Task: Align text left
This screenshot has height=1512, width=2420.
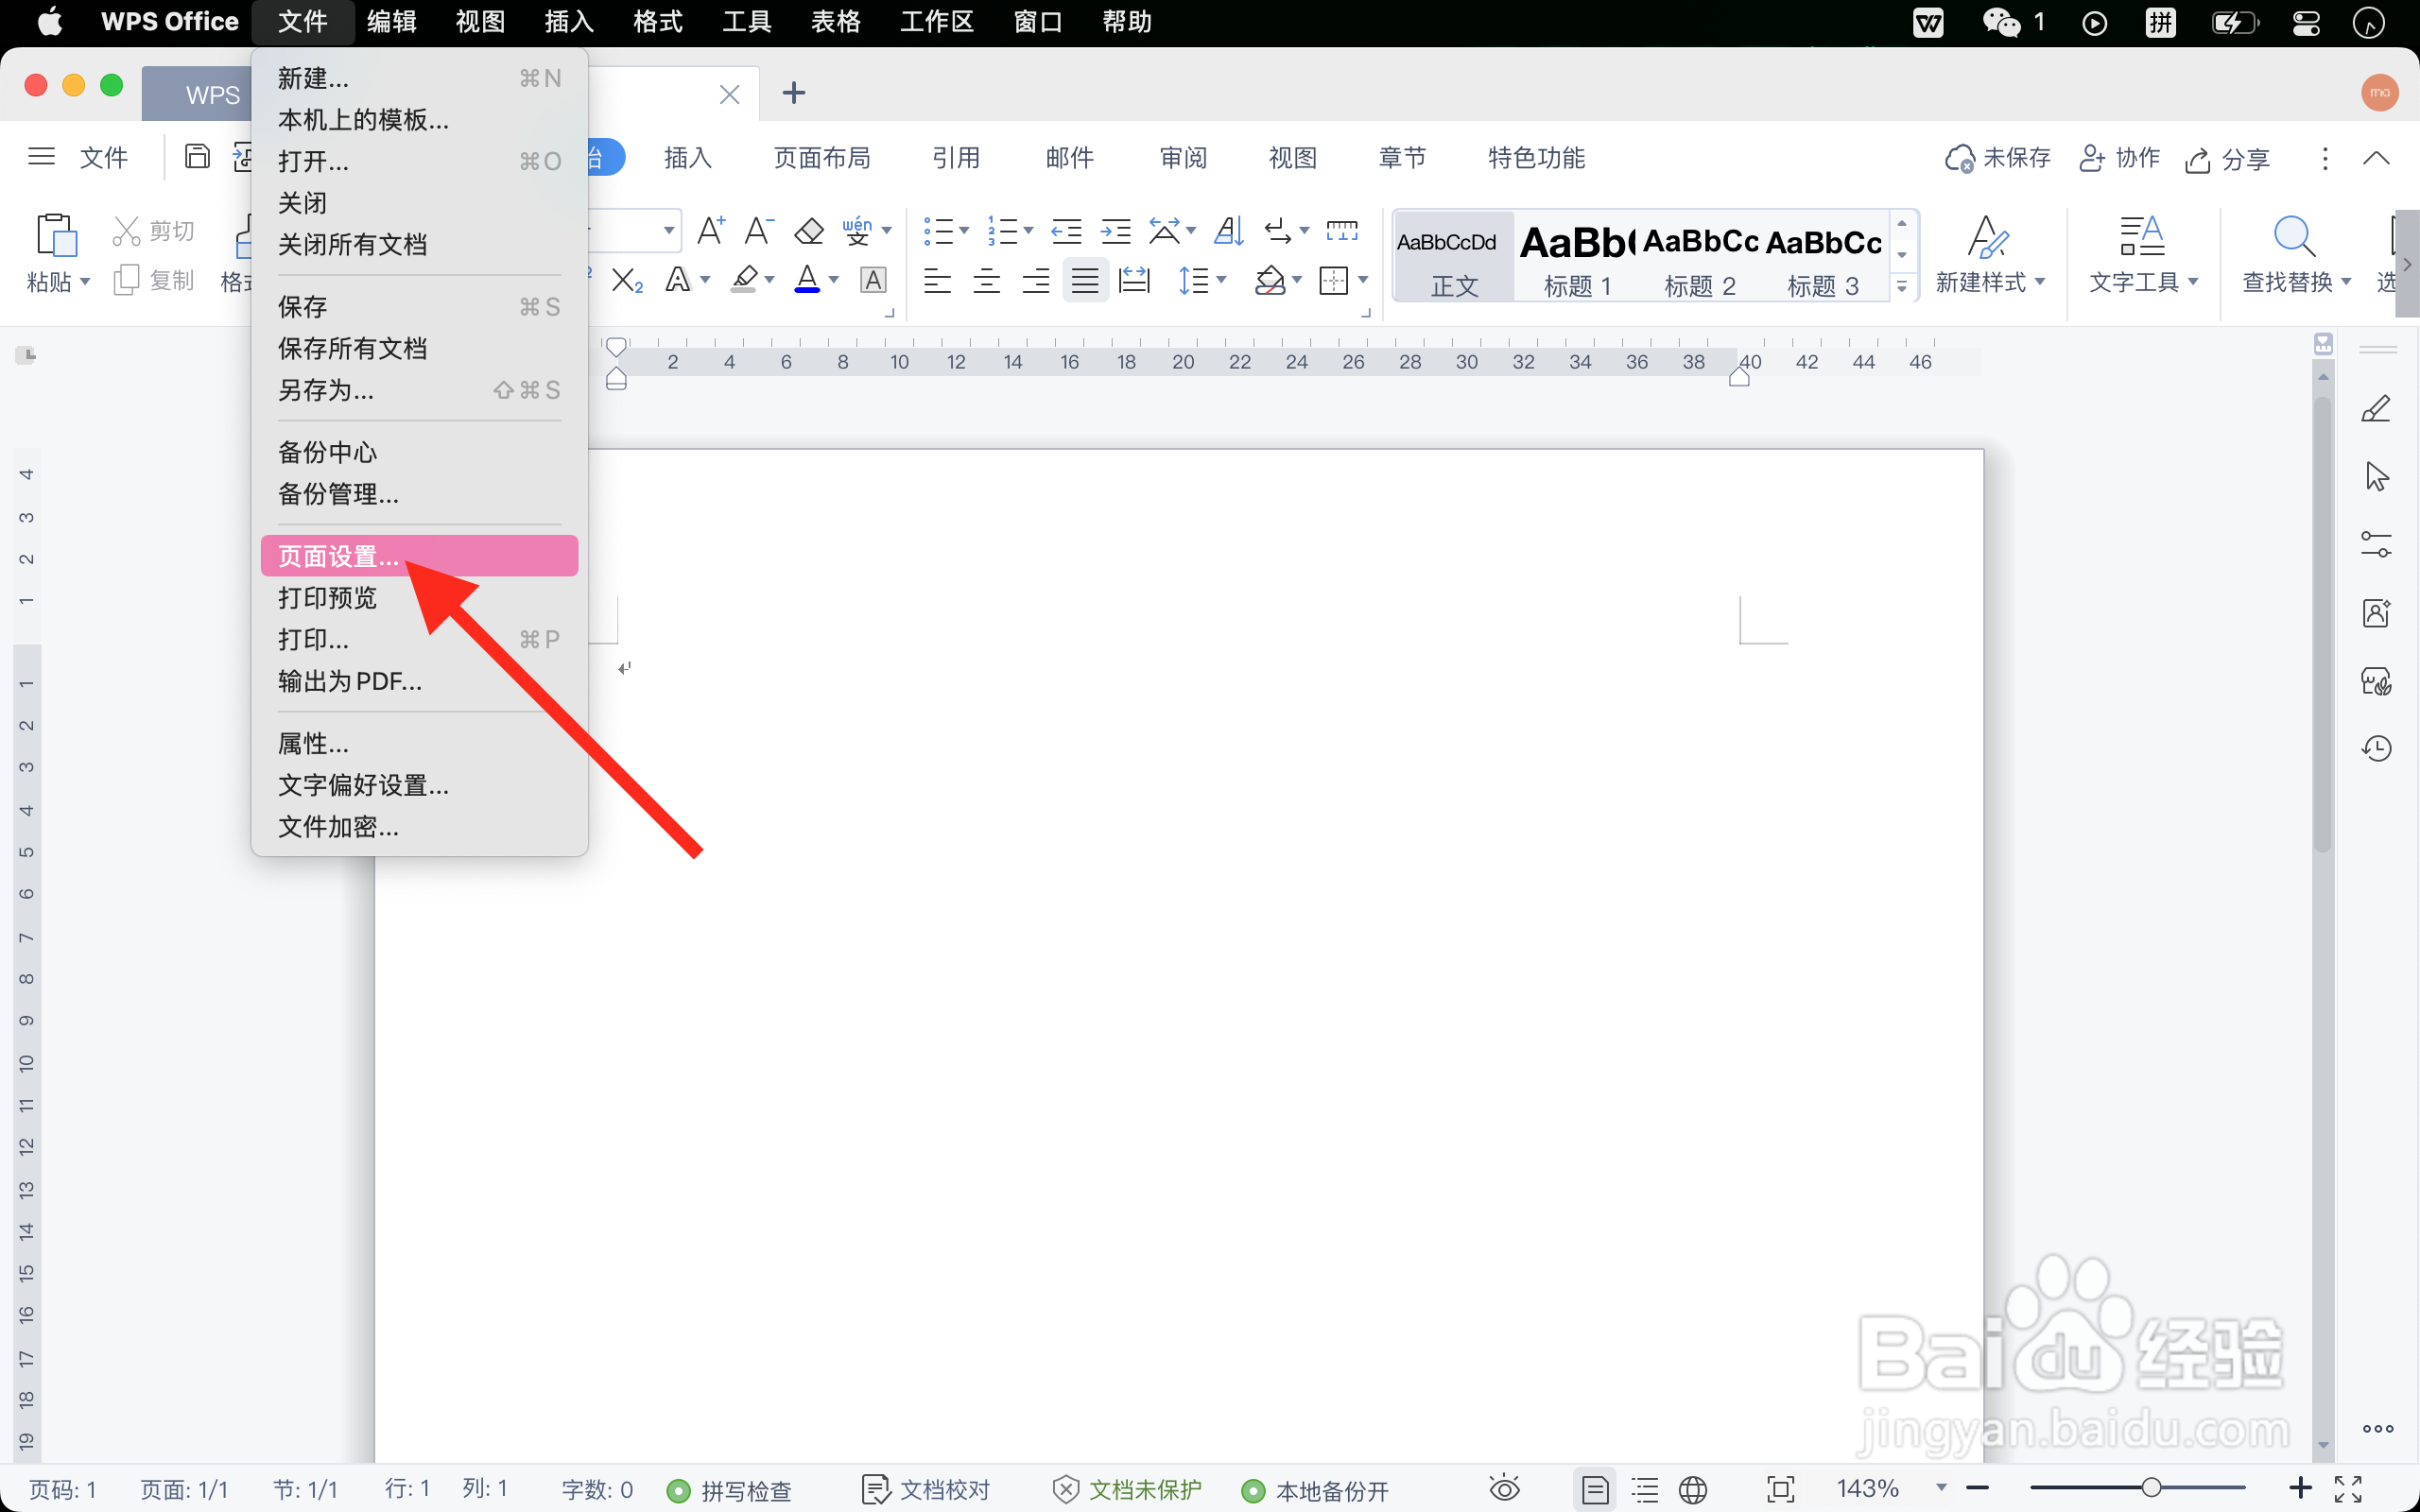Action: [x=937, y=281]
